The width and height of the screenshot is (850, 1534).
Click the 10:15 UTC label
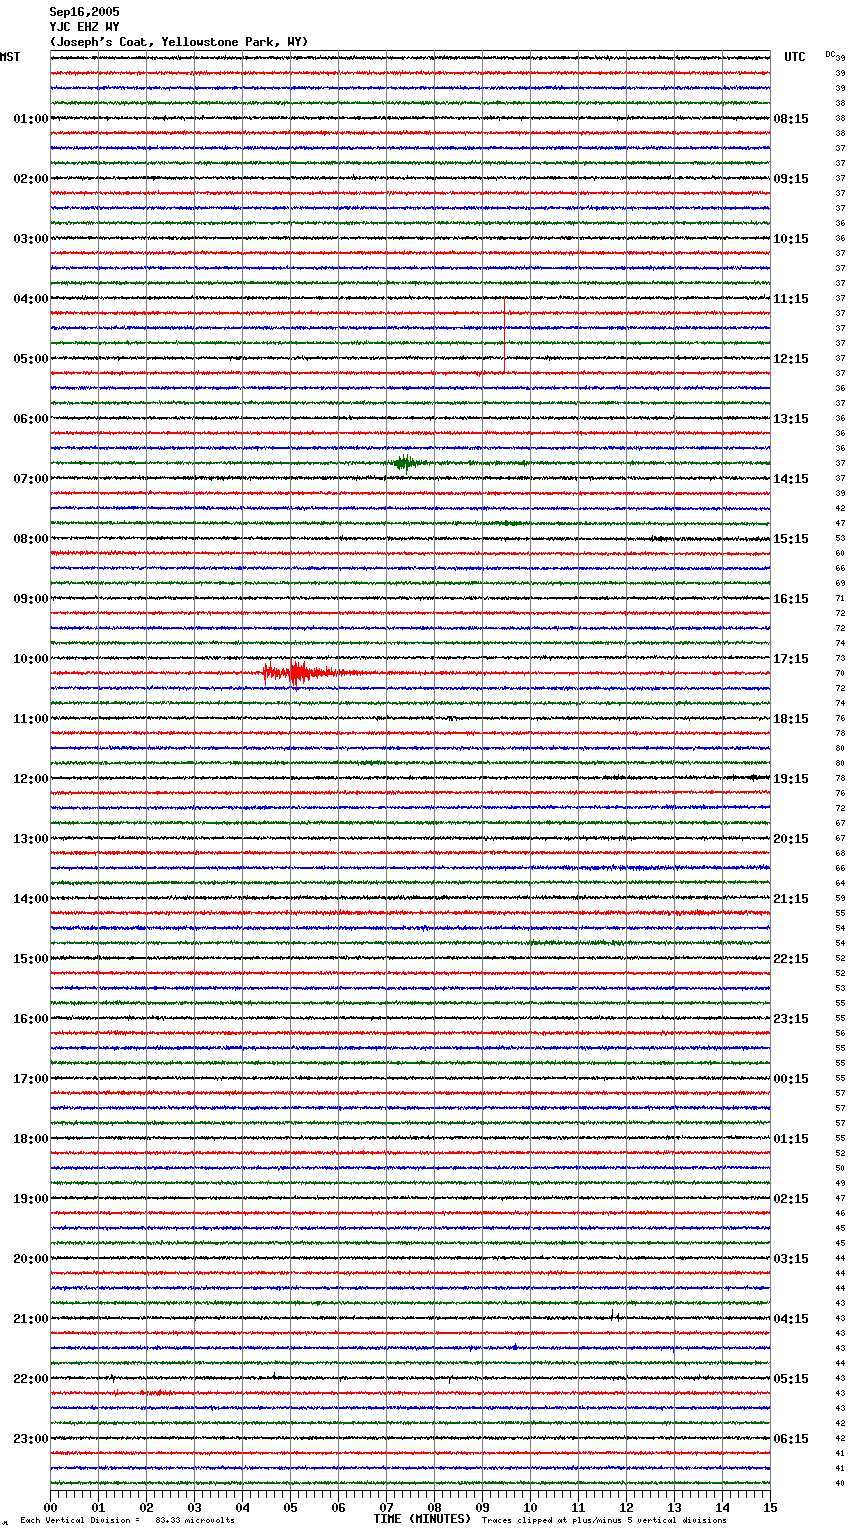(x=791, y=239)
